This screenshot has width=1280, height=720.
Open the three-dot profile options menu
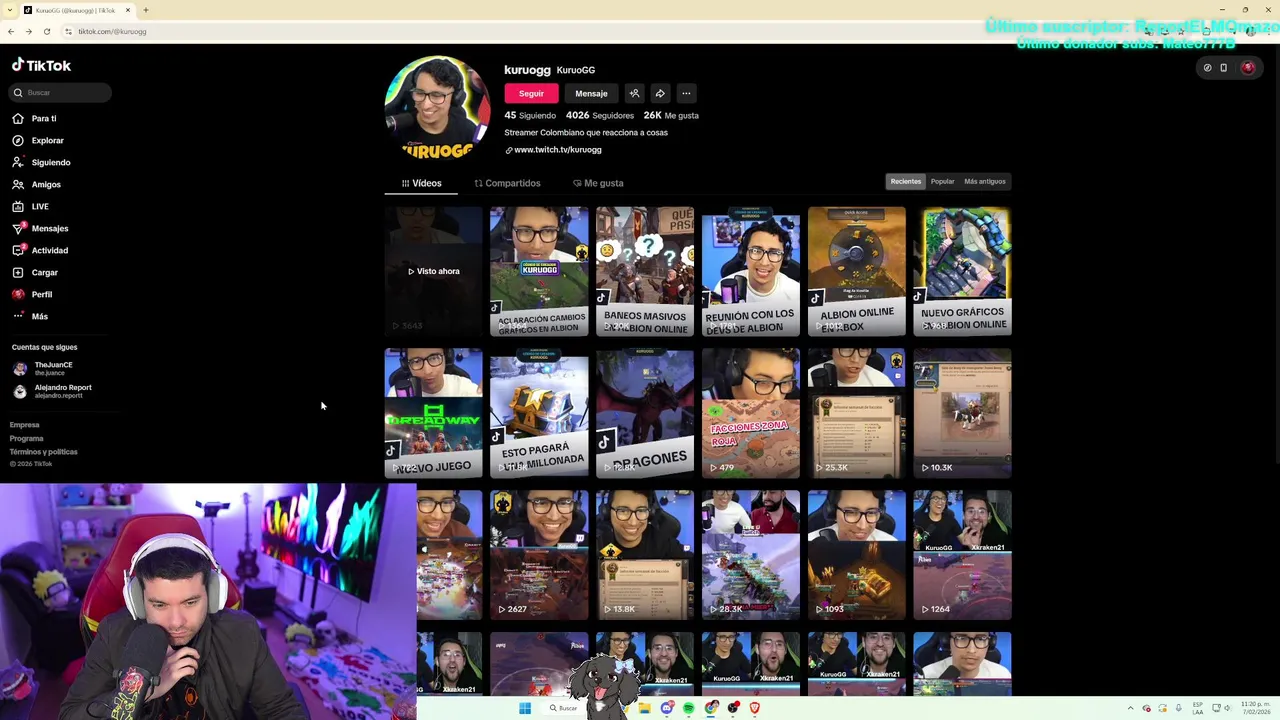[x=686, y=93]
